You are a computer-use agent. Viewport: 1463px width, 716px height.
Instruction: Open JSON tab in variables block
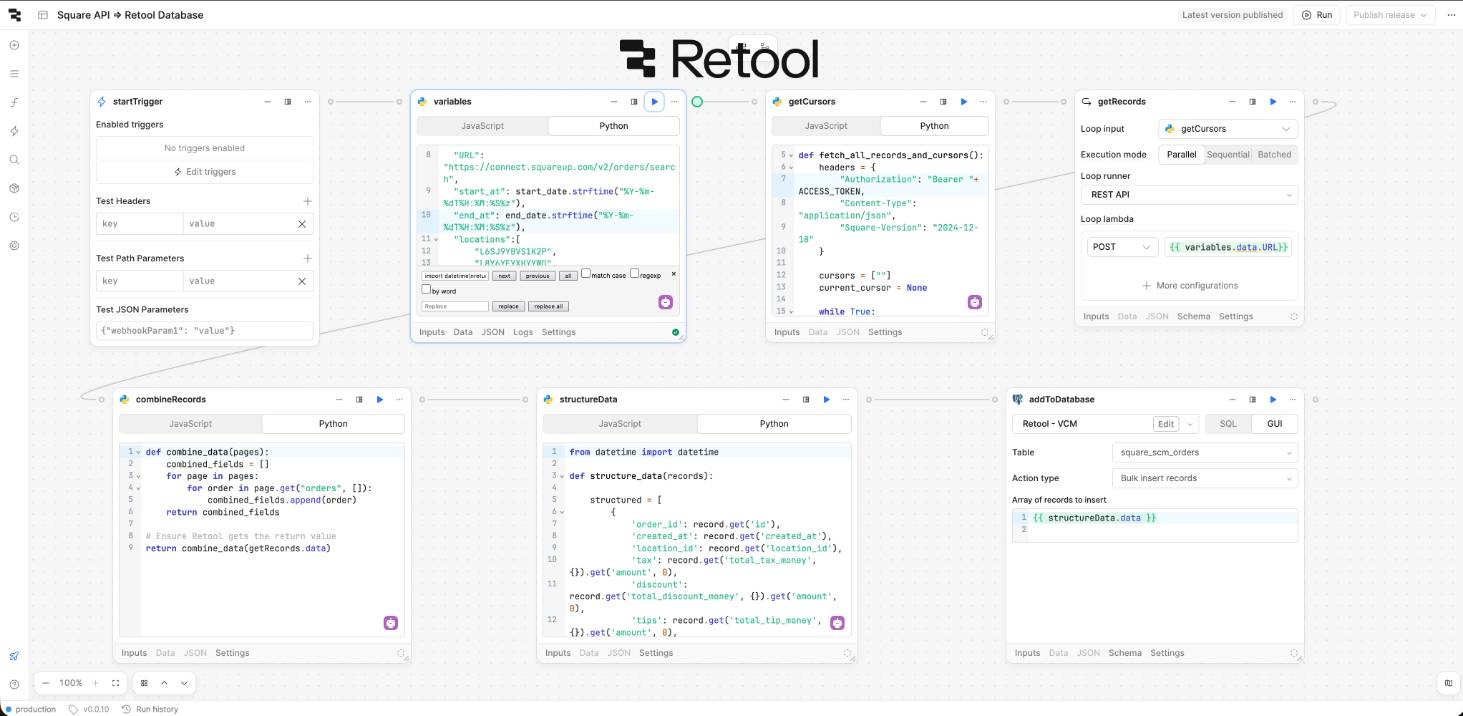pyautogui.click(x=493, y=332)
